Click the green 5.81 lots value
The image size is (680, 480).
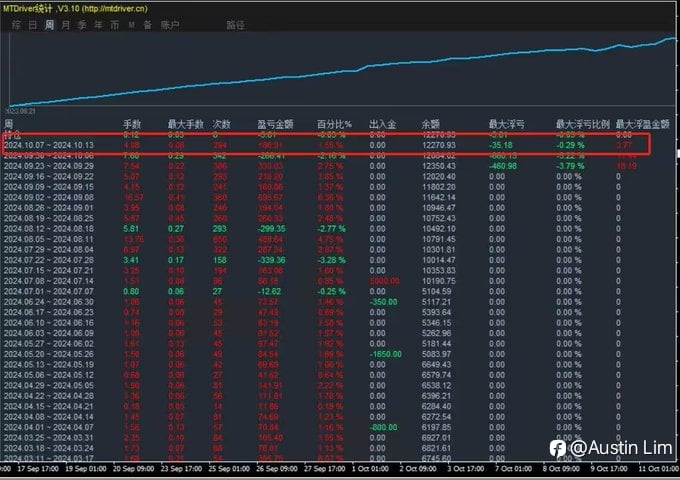(131, 229)
